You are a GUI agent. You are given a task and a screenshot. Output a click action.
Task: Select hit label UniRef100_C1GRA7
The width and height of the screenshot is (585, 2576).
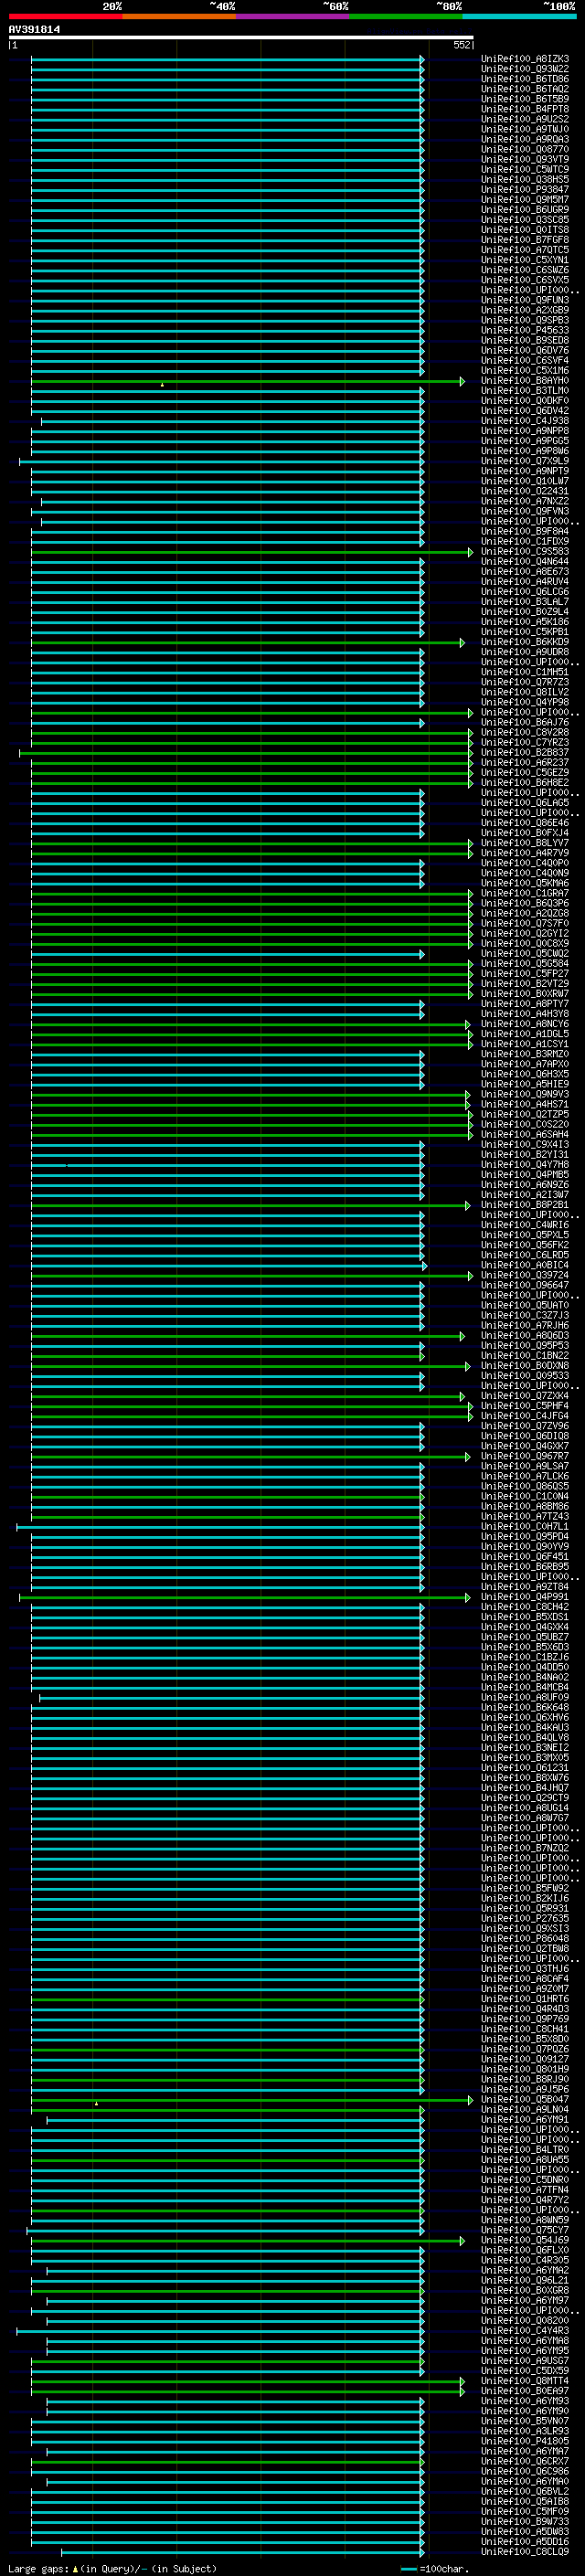click(x=525, y=893)
